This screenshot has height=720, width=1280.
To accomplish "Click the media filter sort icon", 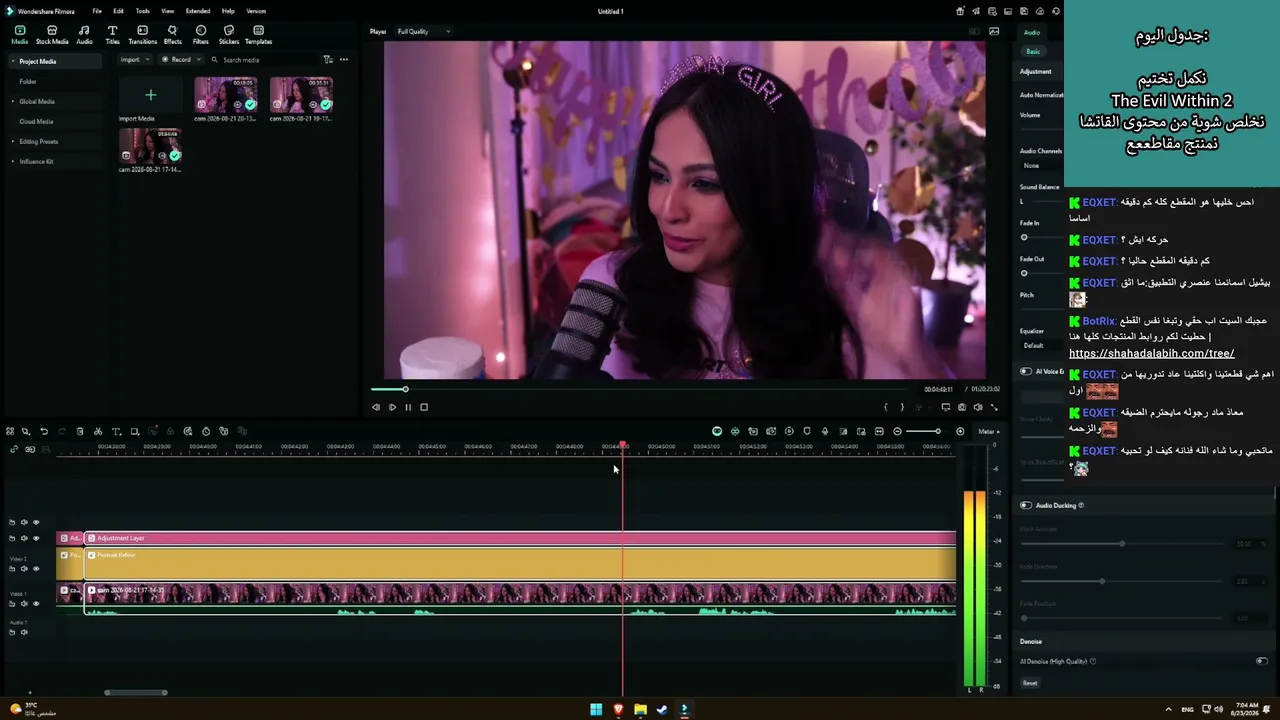I will tap(328, 59).
